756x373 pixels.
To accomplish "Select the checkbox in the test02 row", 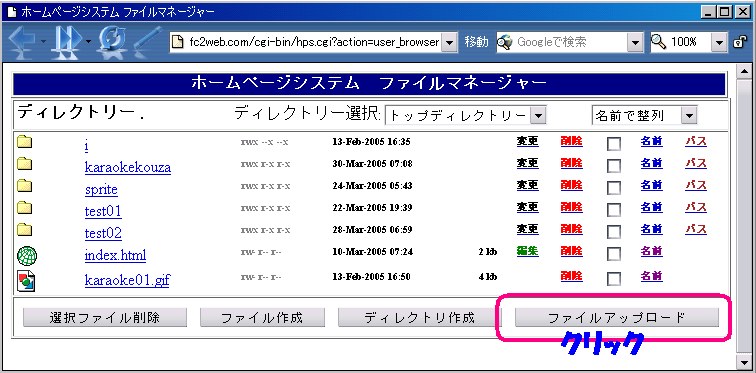I will pyautogui.click(x=613, y=232).
